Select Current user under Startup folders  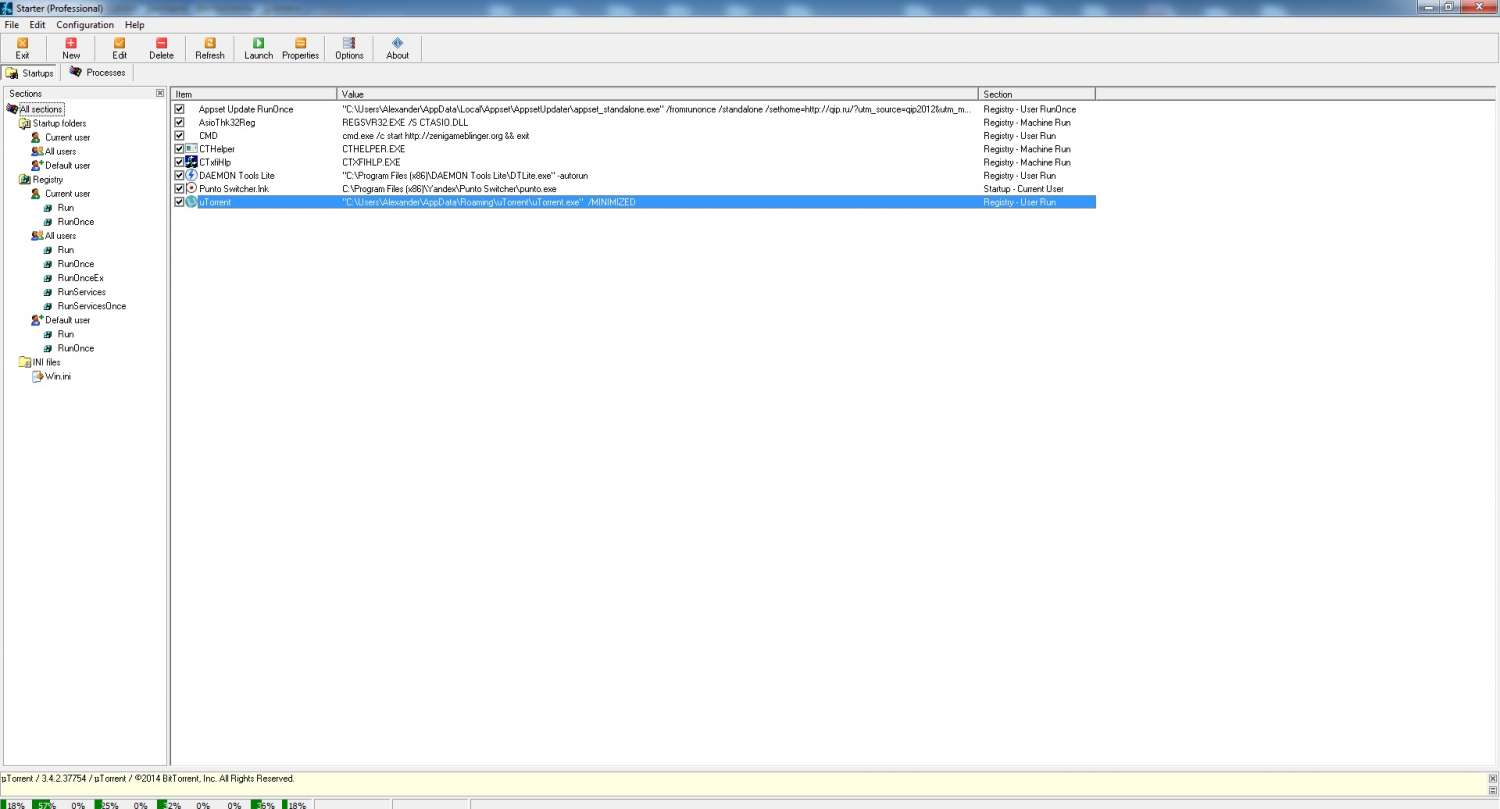click(x=67, y=137)
